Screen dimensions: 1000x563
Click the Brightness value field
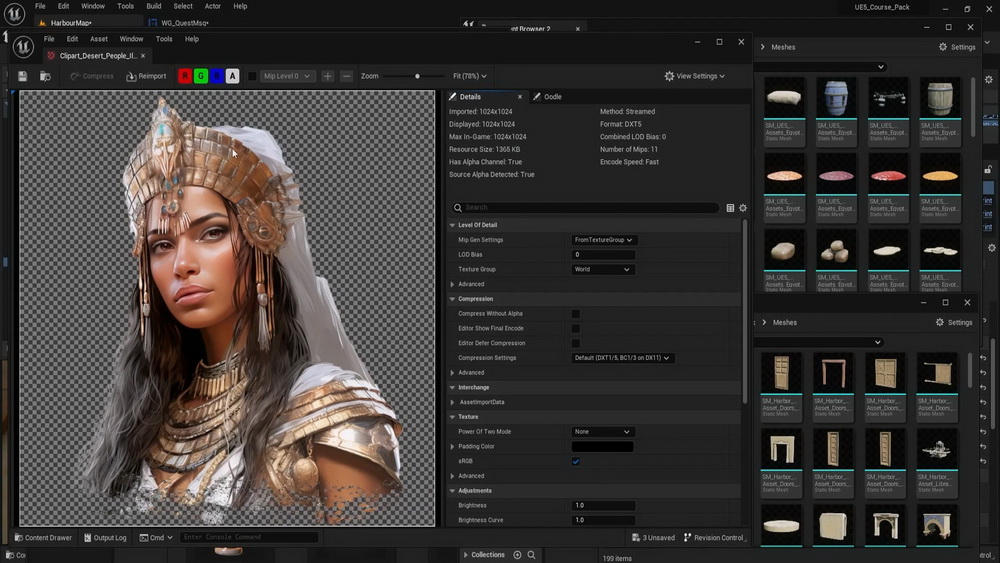(x=603, y=505)
